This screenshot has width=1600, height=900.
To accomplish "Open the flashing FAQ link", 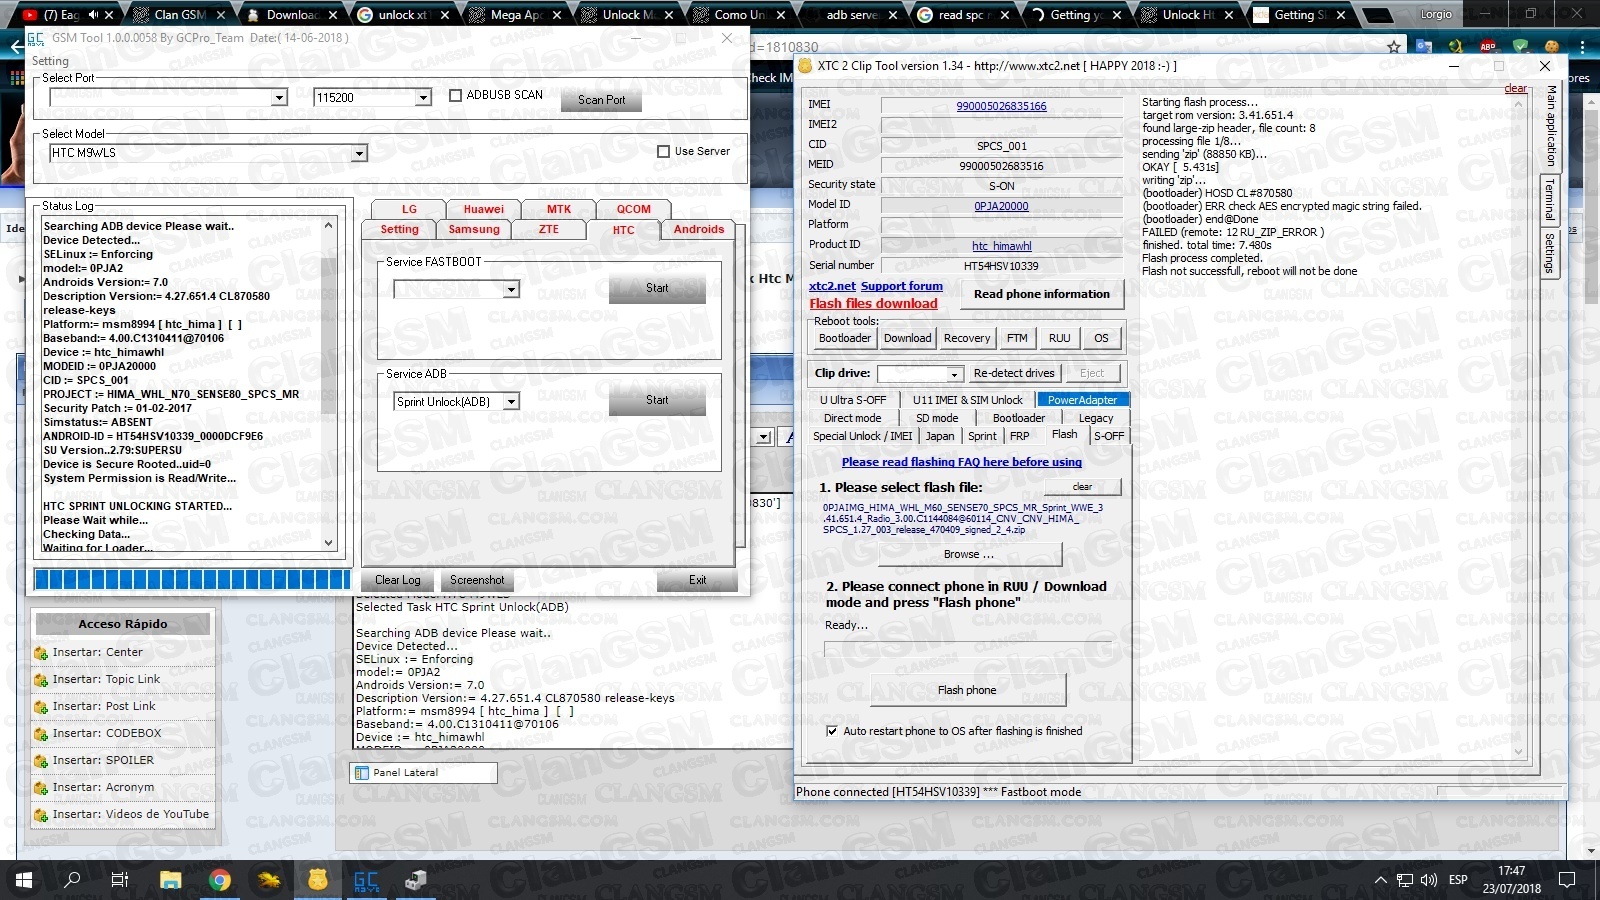I will pos(962,462).
